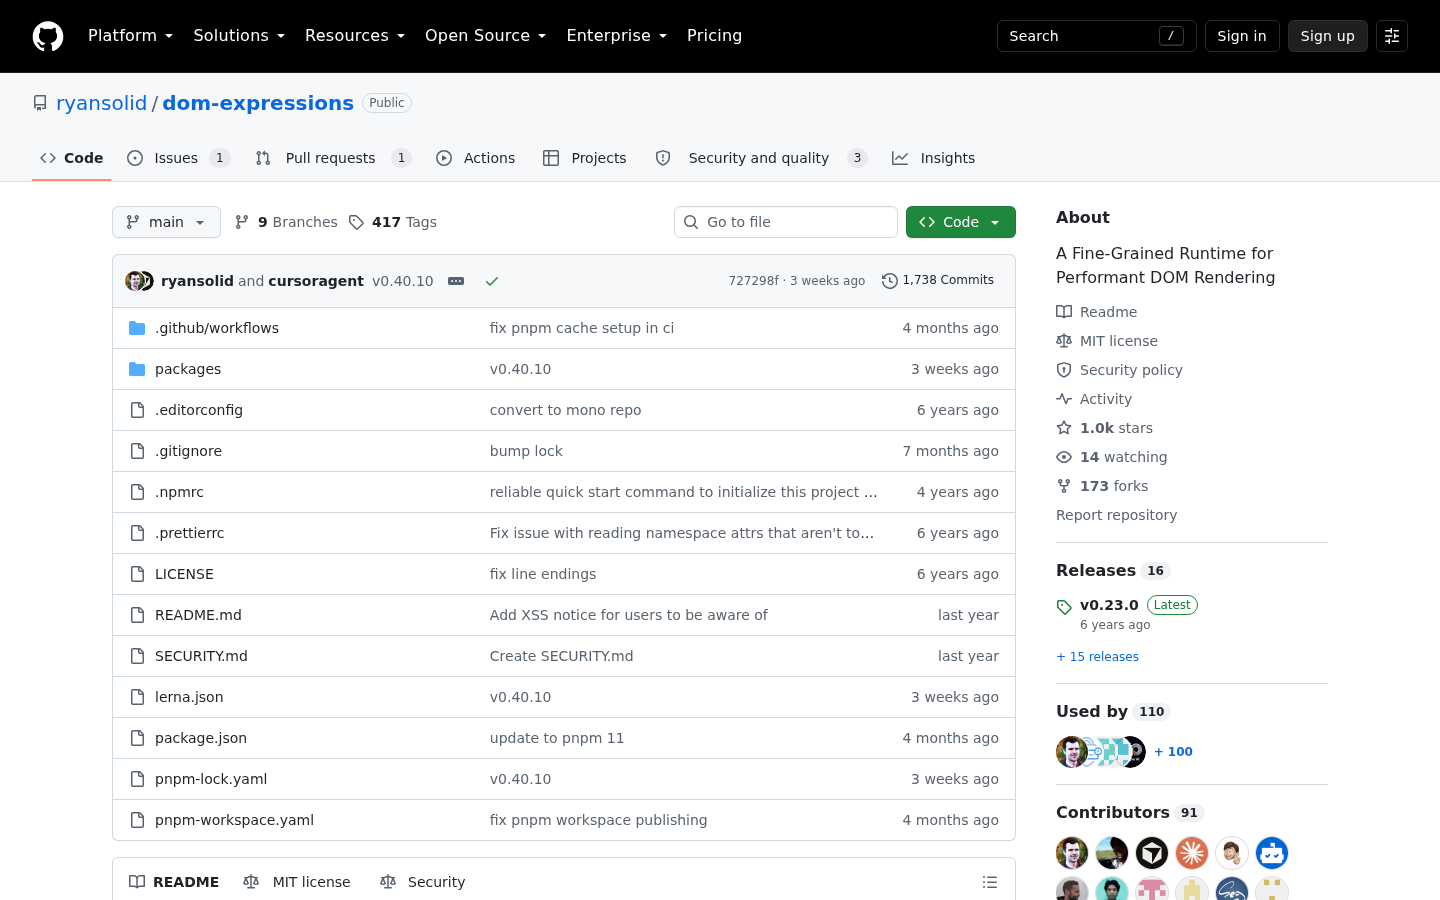
Task: Click the Sign in button
Action: click(x=1242, y=36)
